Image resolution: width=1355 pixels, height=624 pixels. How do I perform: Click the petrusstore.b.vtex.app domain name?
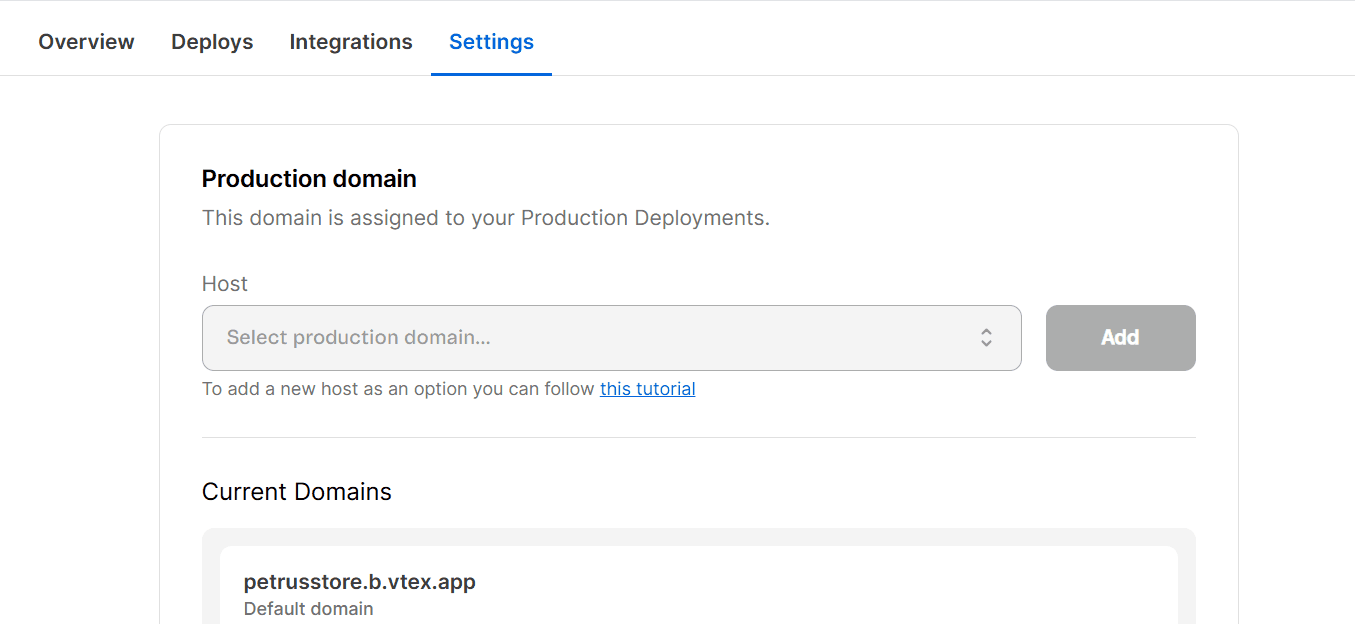tap(359, 582)
